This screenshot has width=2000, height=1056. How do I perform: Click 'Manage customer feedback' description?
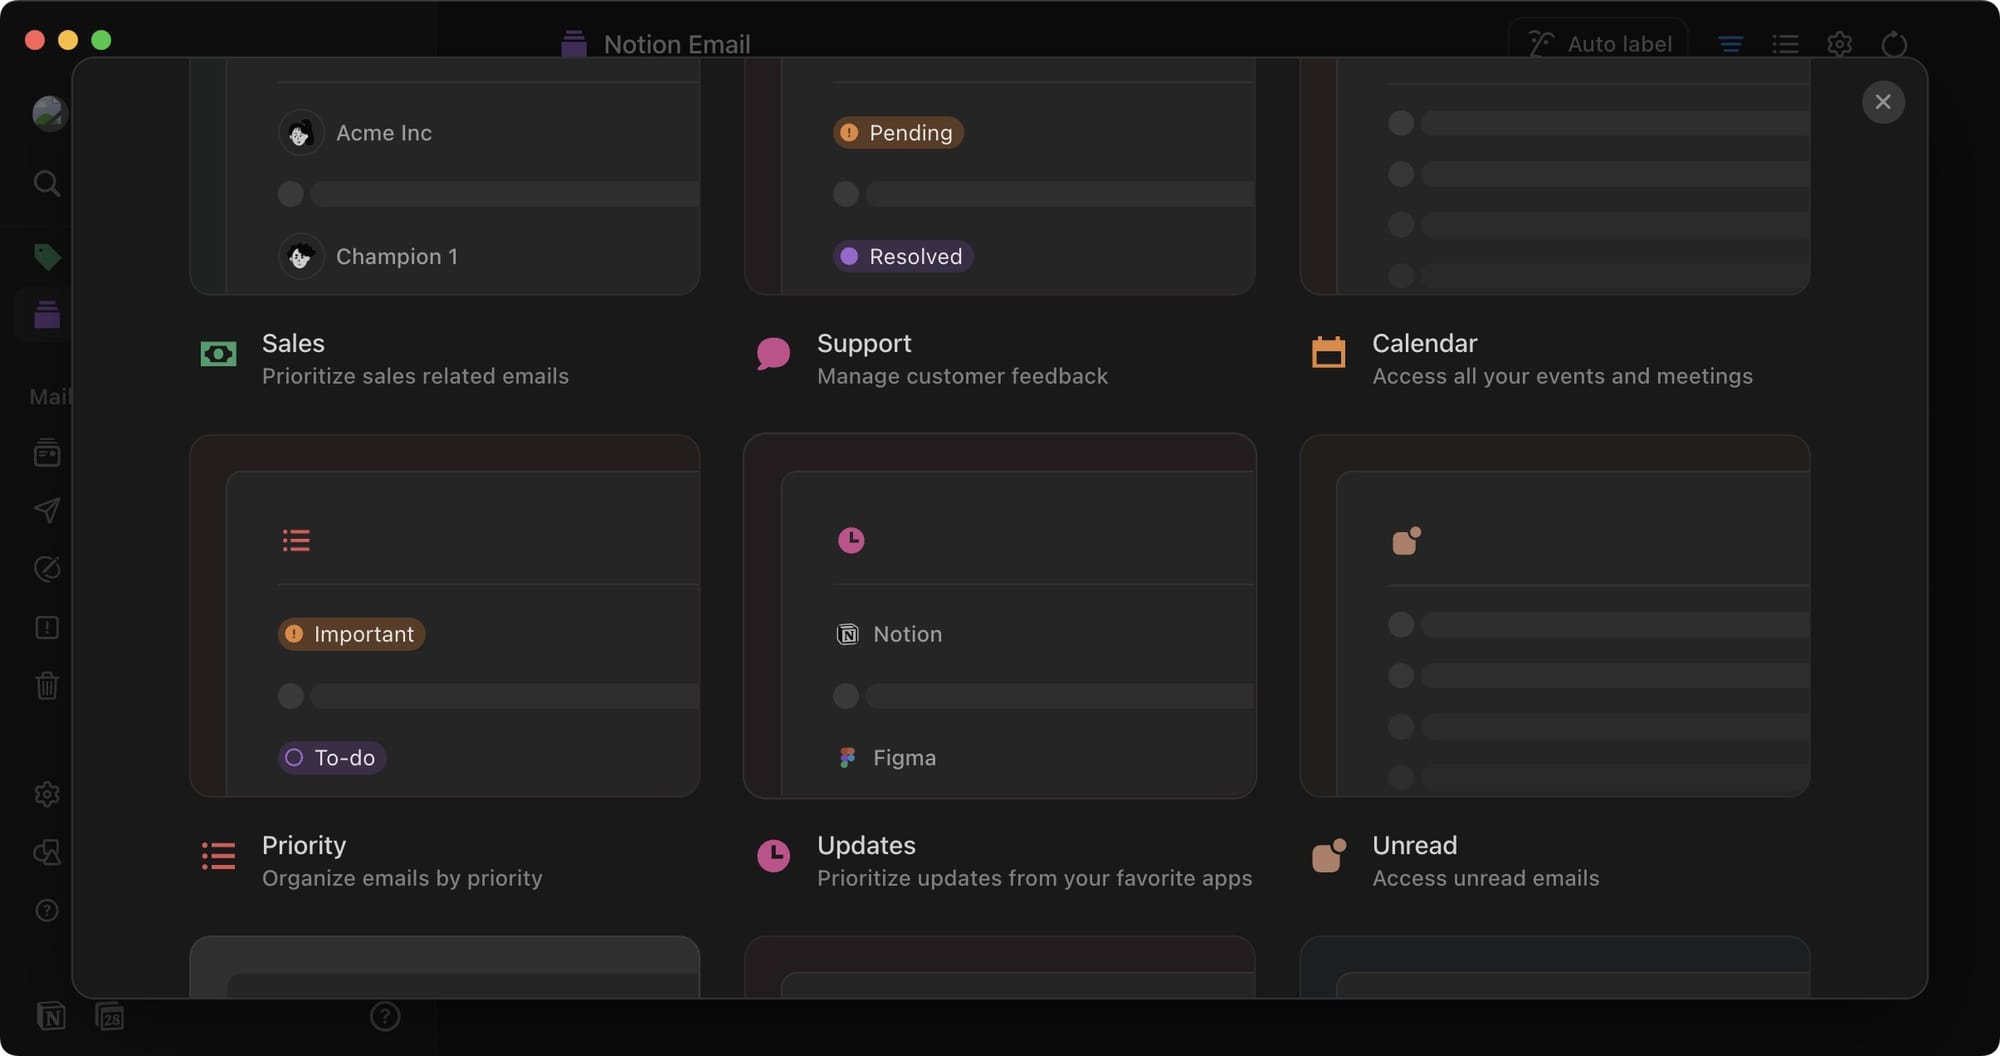(x=962, y=376)
